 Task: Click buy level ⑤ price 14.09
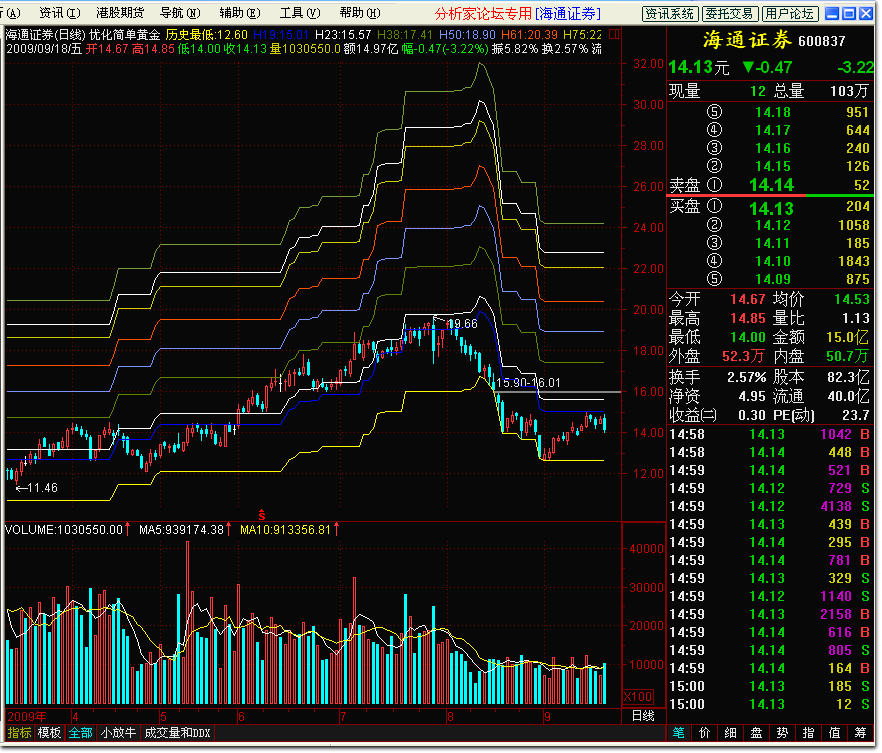tap(773, 279)
